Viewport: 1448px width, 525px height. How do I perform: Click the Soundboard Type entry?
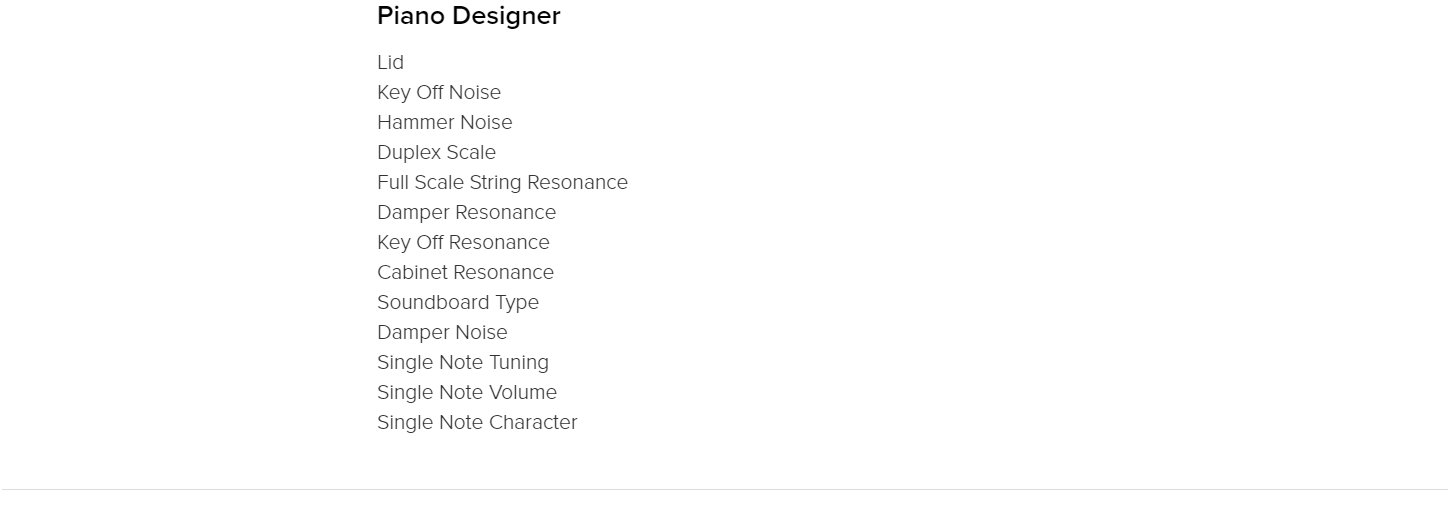(458, 302)
